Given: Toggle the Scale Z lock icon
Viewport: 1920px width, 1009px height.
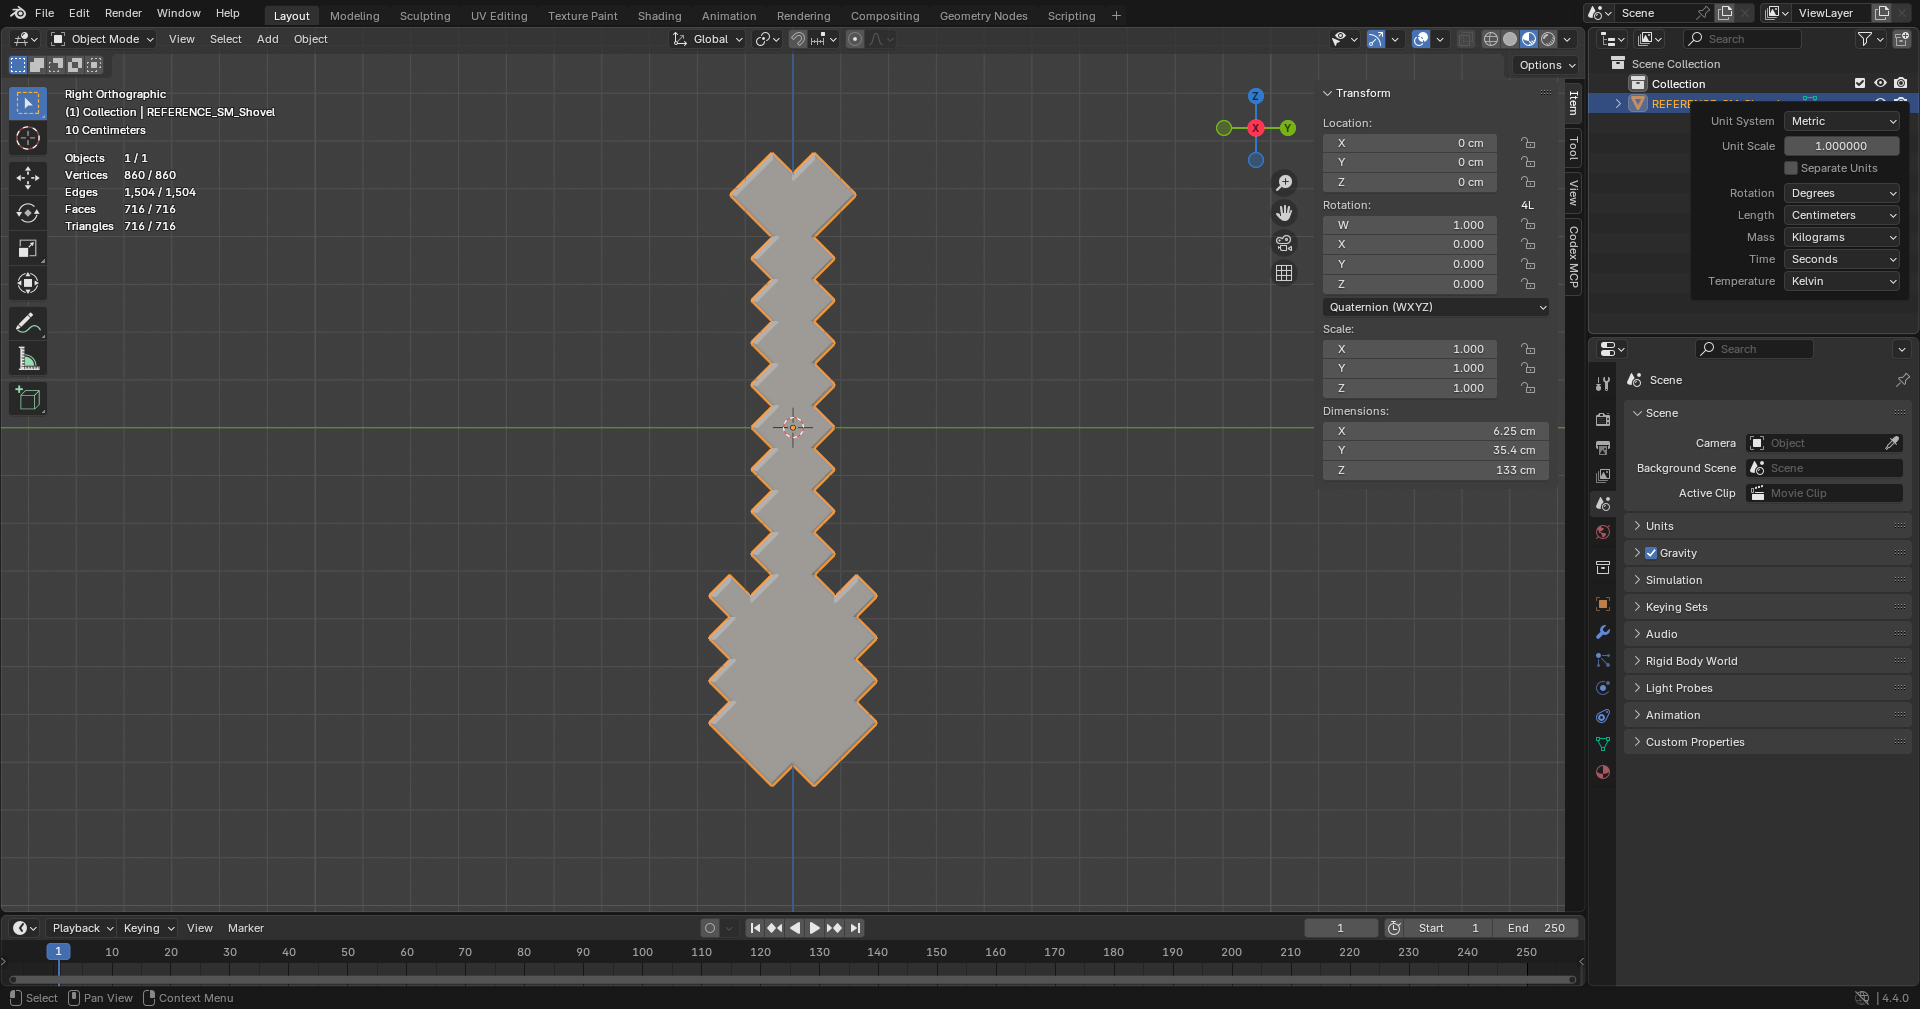Looking at the screenshot, I should point(1528,388).
